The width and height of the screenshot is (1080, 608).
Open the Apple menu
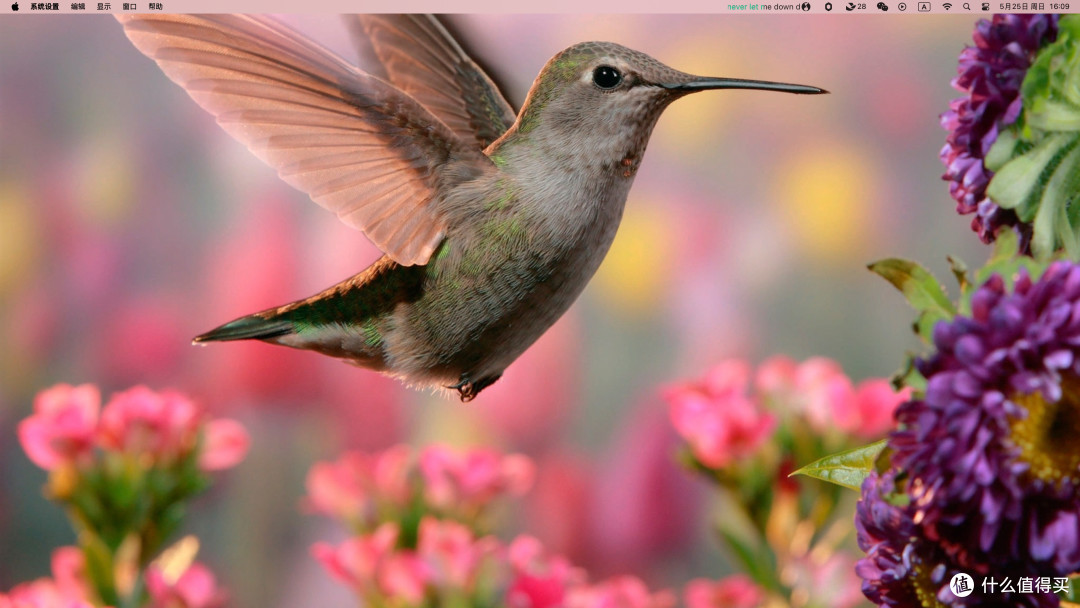click(x=15, y=6)
